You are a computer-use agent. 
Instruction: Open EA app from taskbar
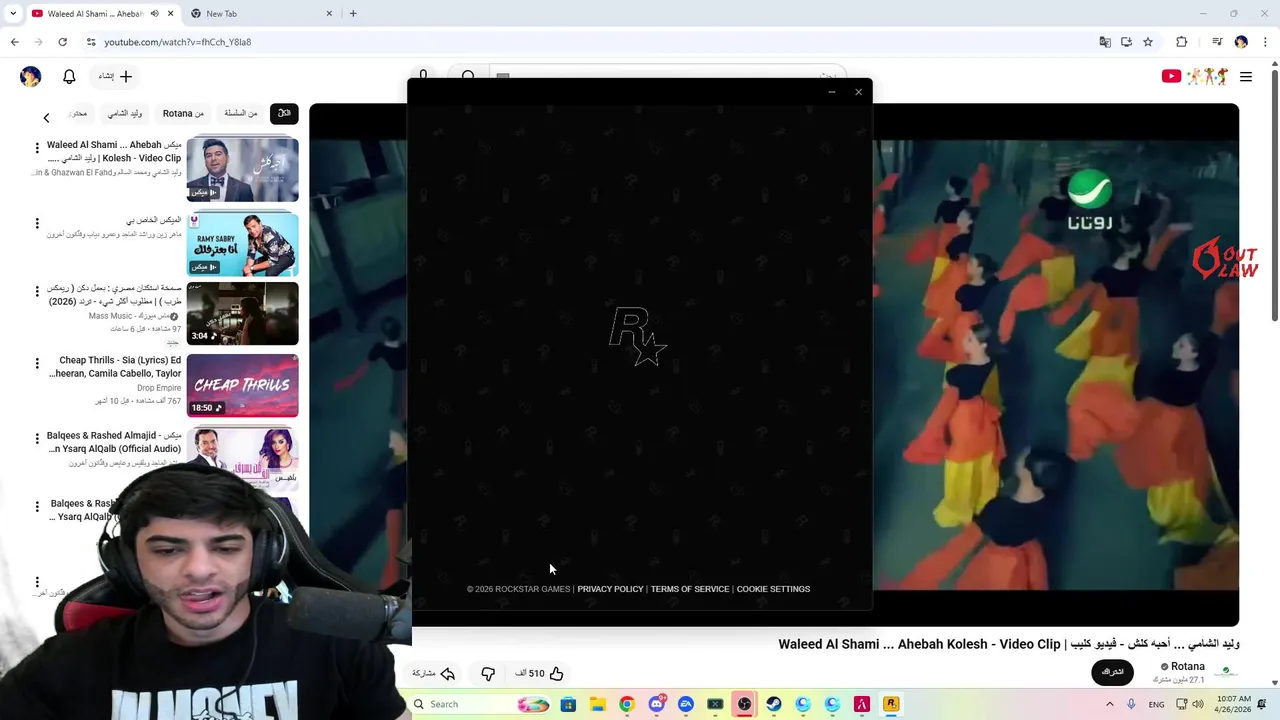686,704
